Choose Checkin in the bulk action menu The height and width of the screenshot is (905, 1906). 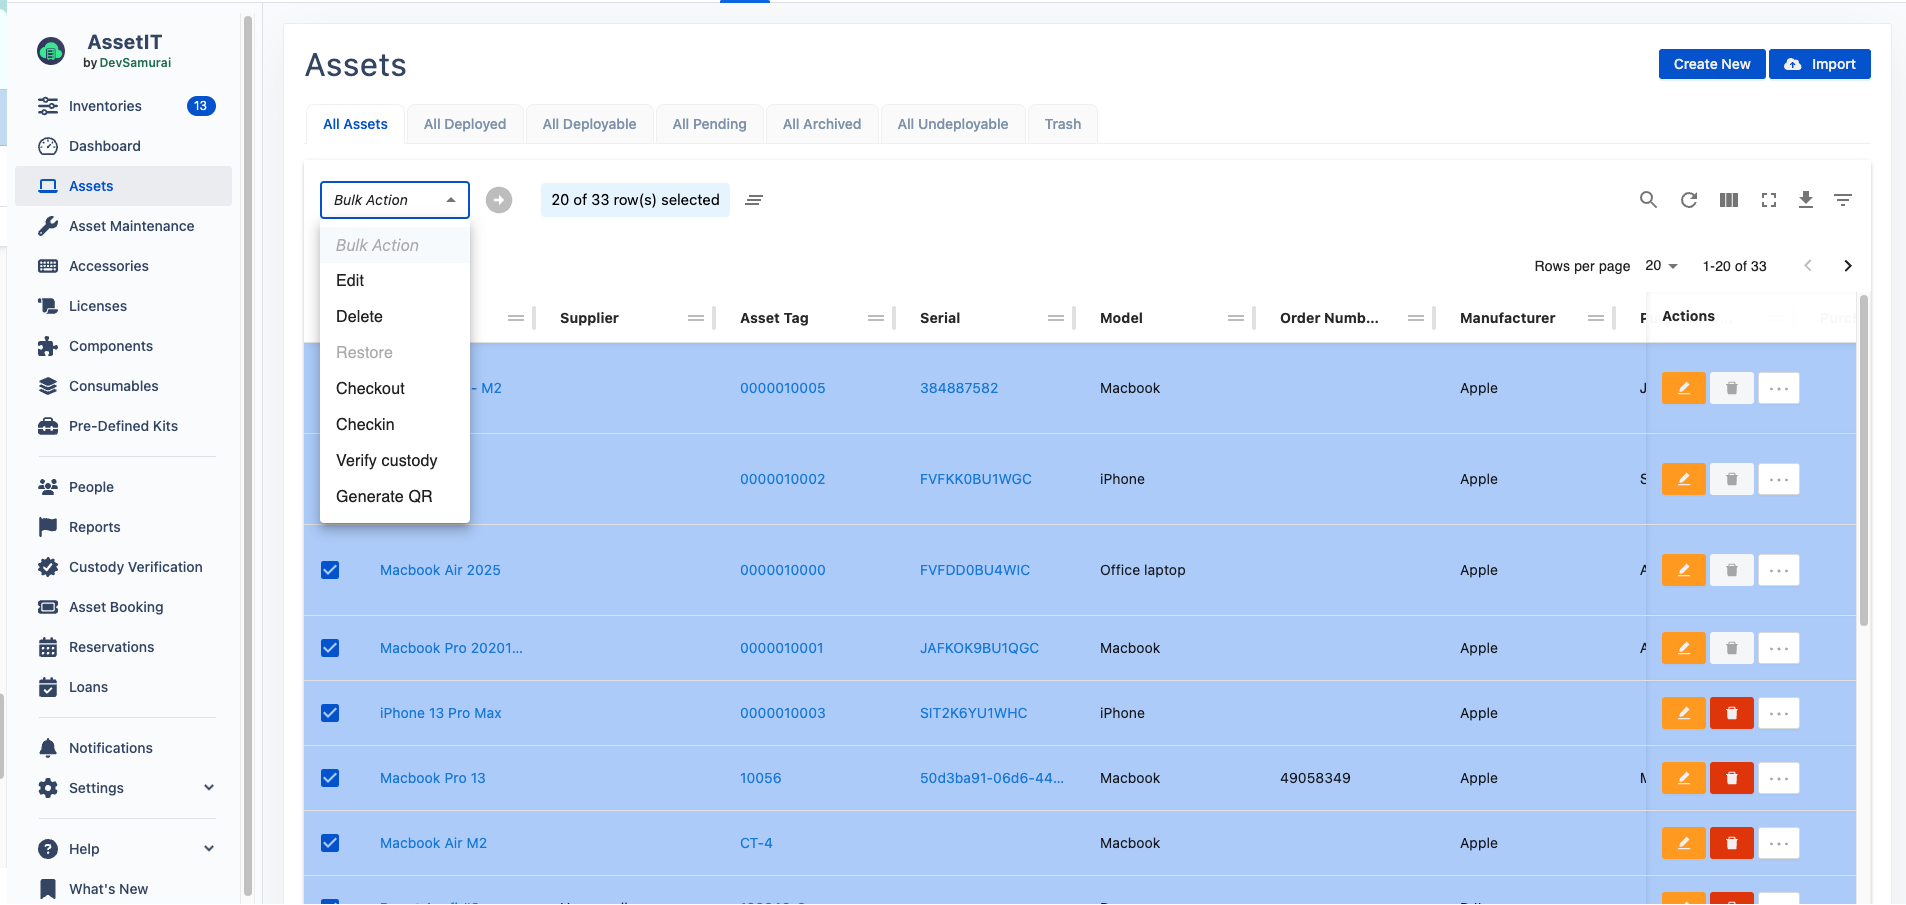coord(395,425)
